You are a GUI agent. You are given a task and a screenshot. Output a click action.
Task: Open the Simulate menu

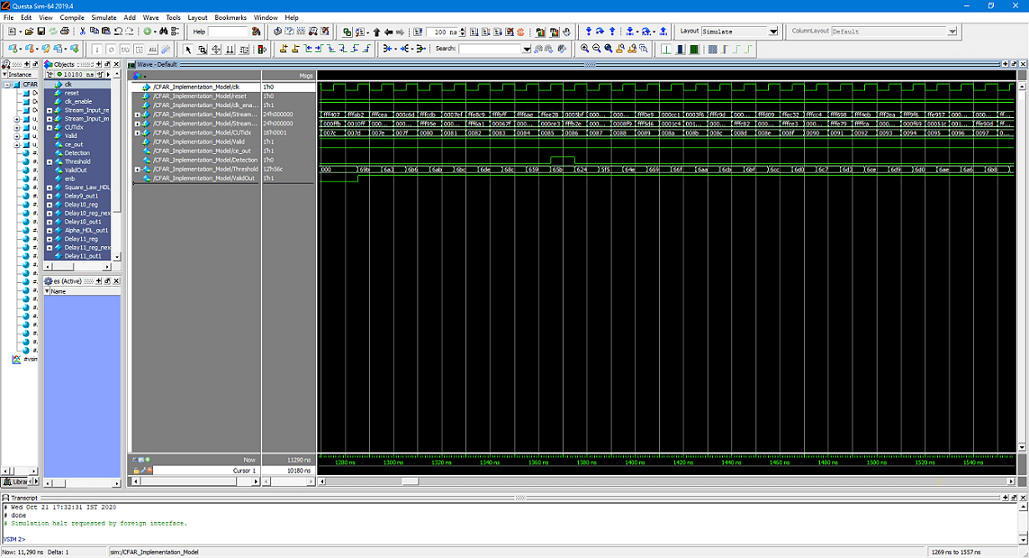[x=104, y=18]
